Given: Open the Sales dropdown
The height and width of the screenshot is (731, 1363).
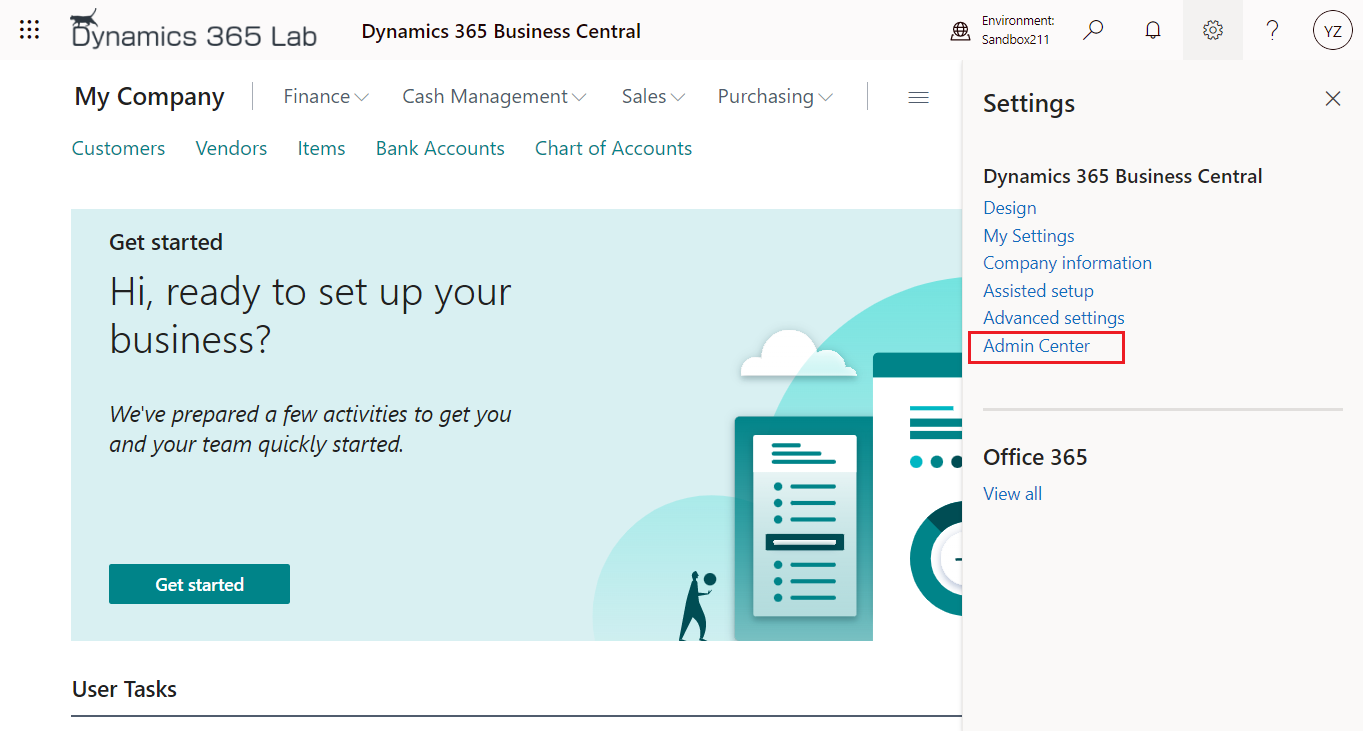Looking at the screenshot, I should coord(652,96).
